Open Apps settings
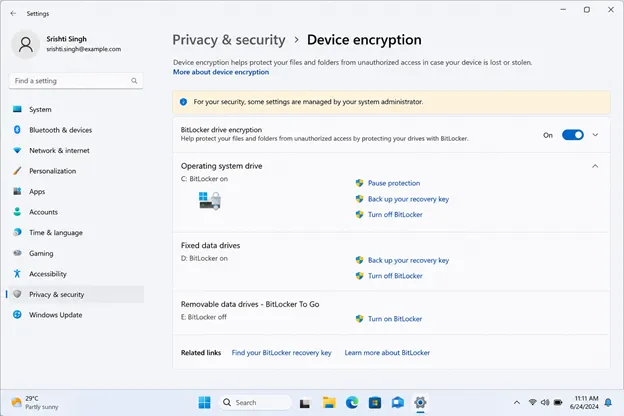 click(x=76, y=191)
